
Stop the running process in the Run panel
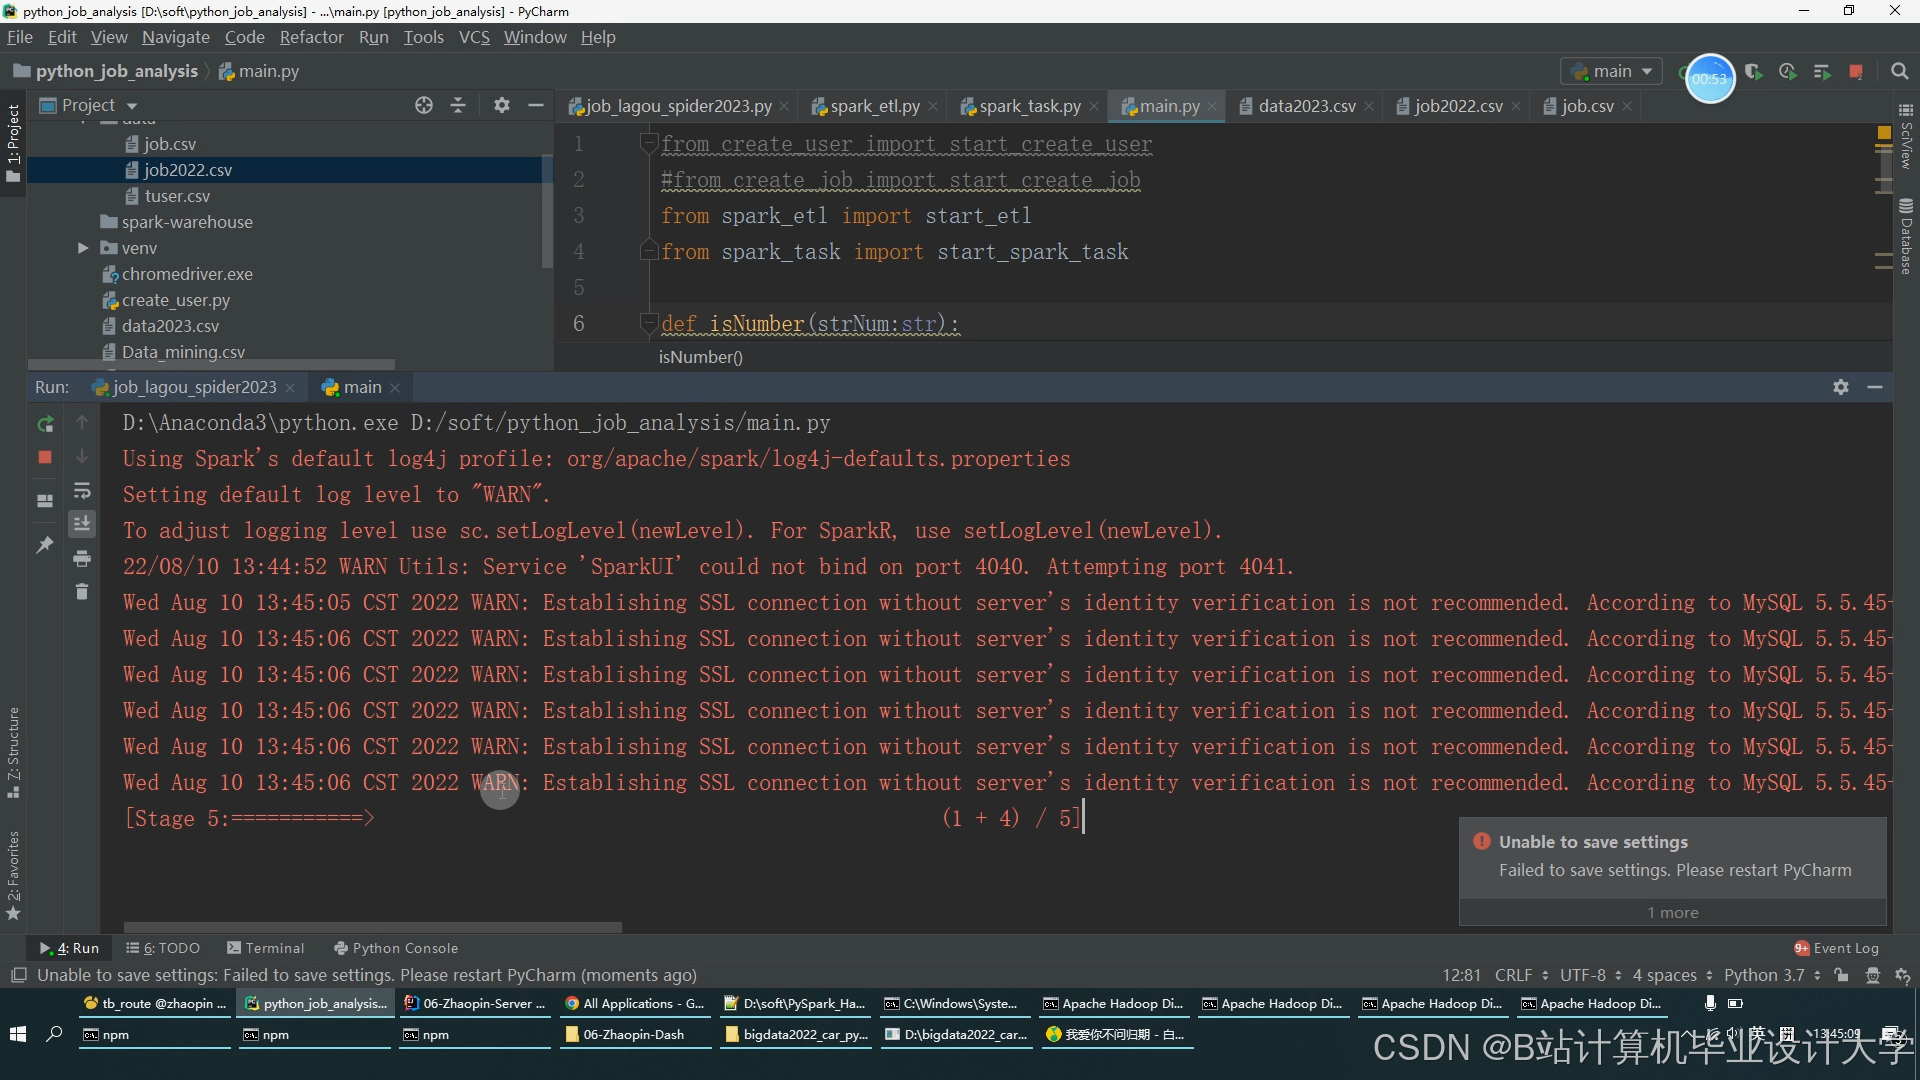[x=45, y=457]
